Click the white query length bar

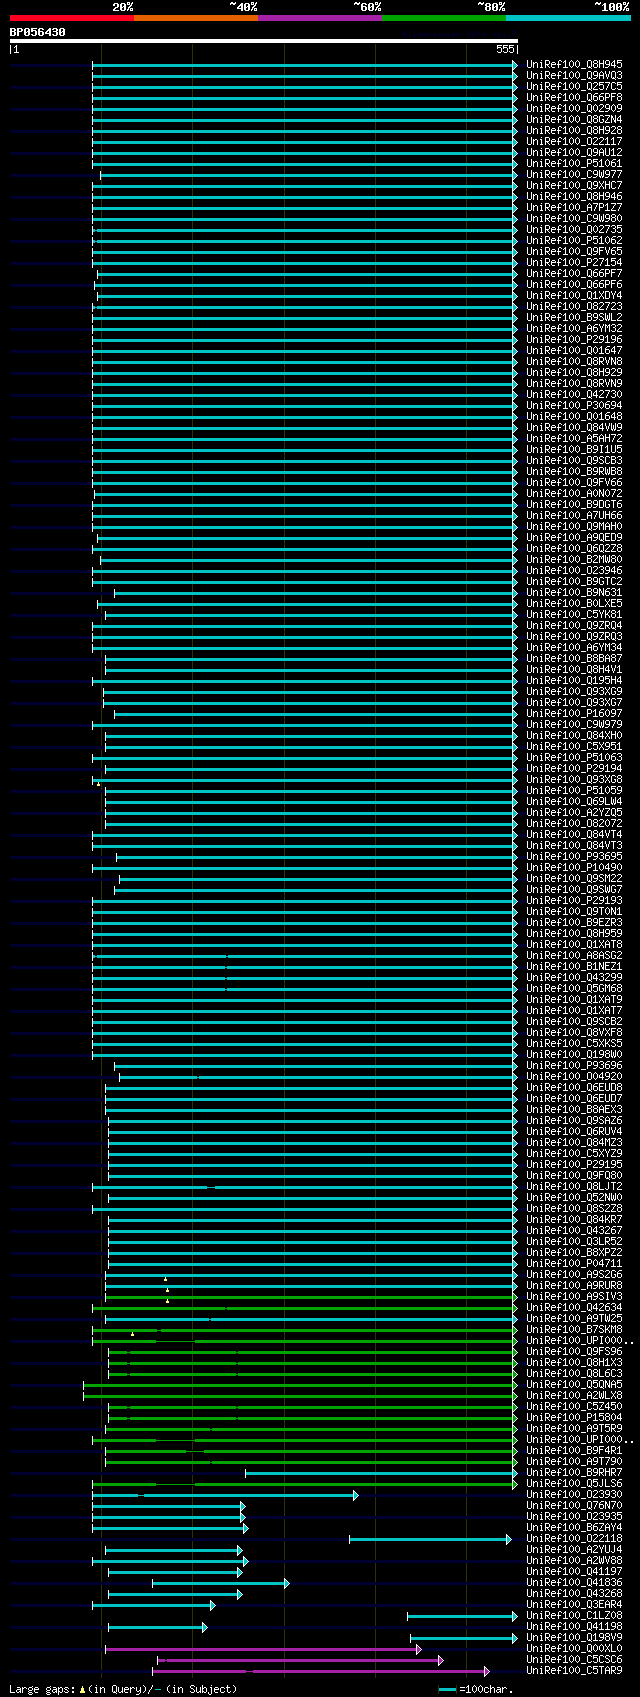point(264,41)
